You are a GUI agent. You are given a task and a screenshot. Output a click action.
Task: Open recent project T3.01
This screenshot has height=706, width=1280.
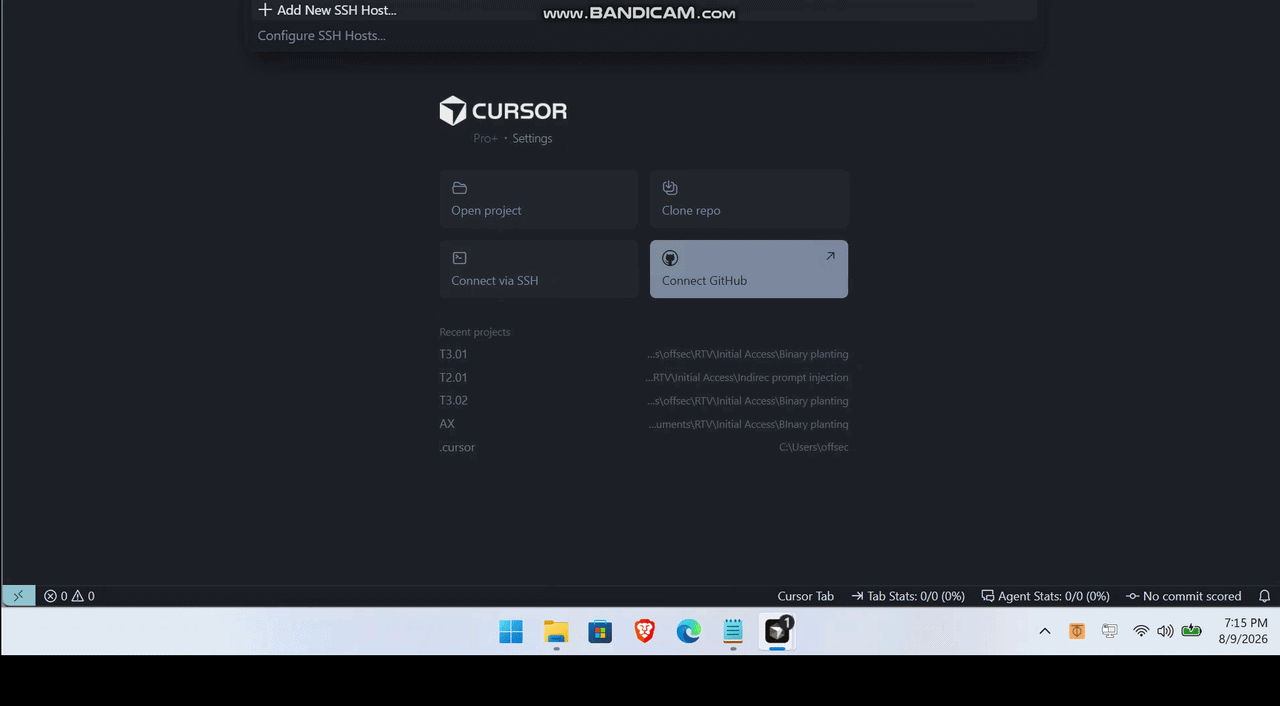pyautogui.click(x=644, y=354)
